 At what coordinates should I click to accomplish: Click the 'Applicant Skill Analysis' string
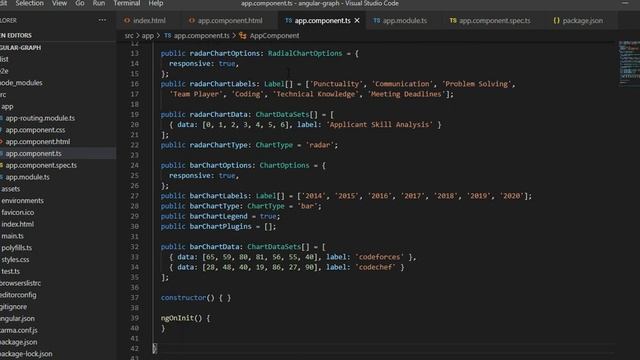380,125
